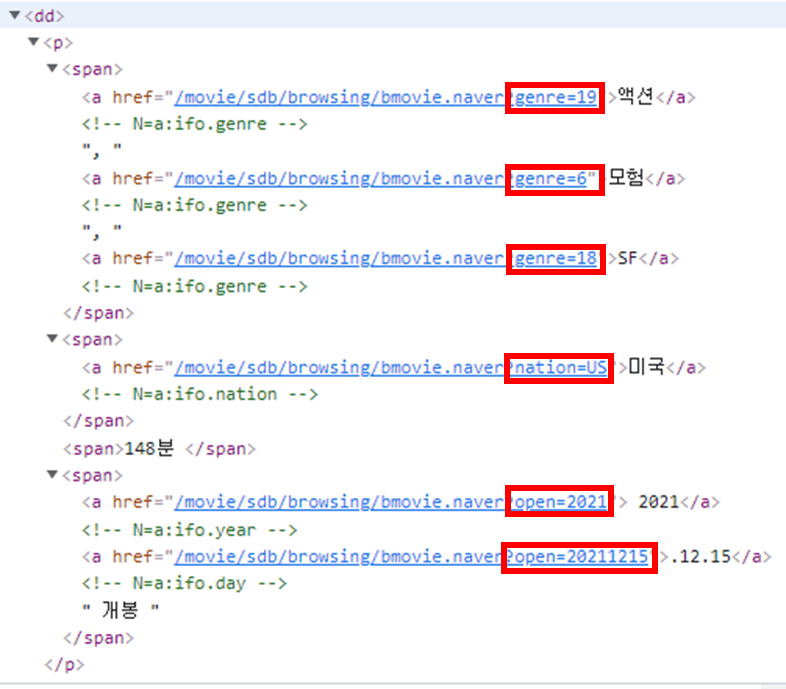Viewport: 786px width, 689px height.
Task: Select the N=a:ifo.day comment
Action: pos(184,583)
